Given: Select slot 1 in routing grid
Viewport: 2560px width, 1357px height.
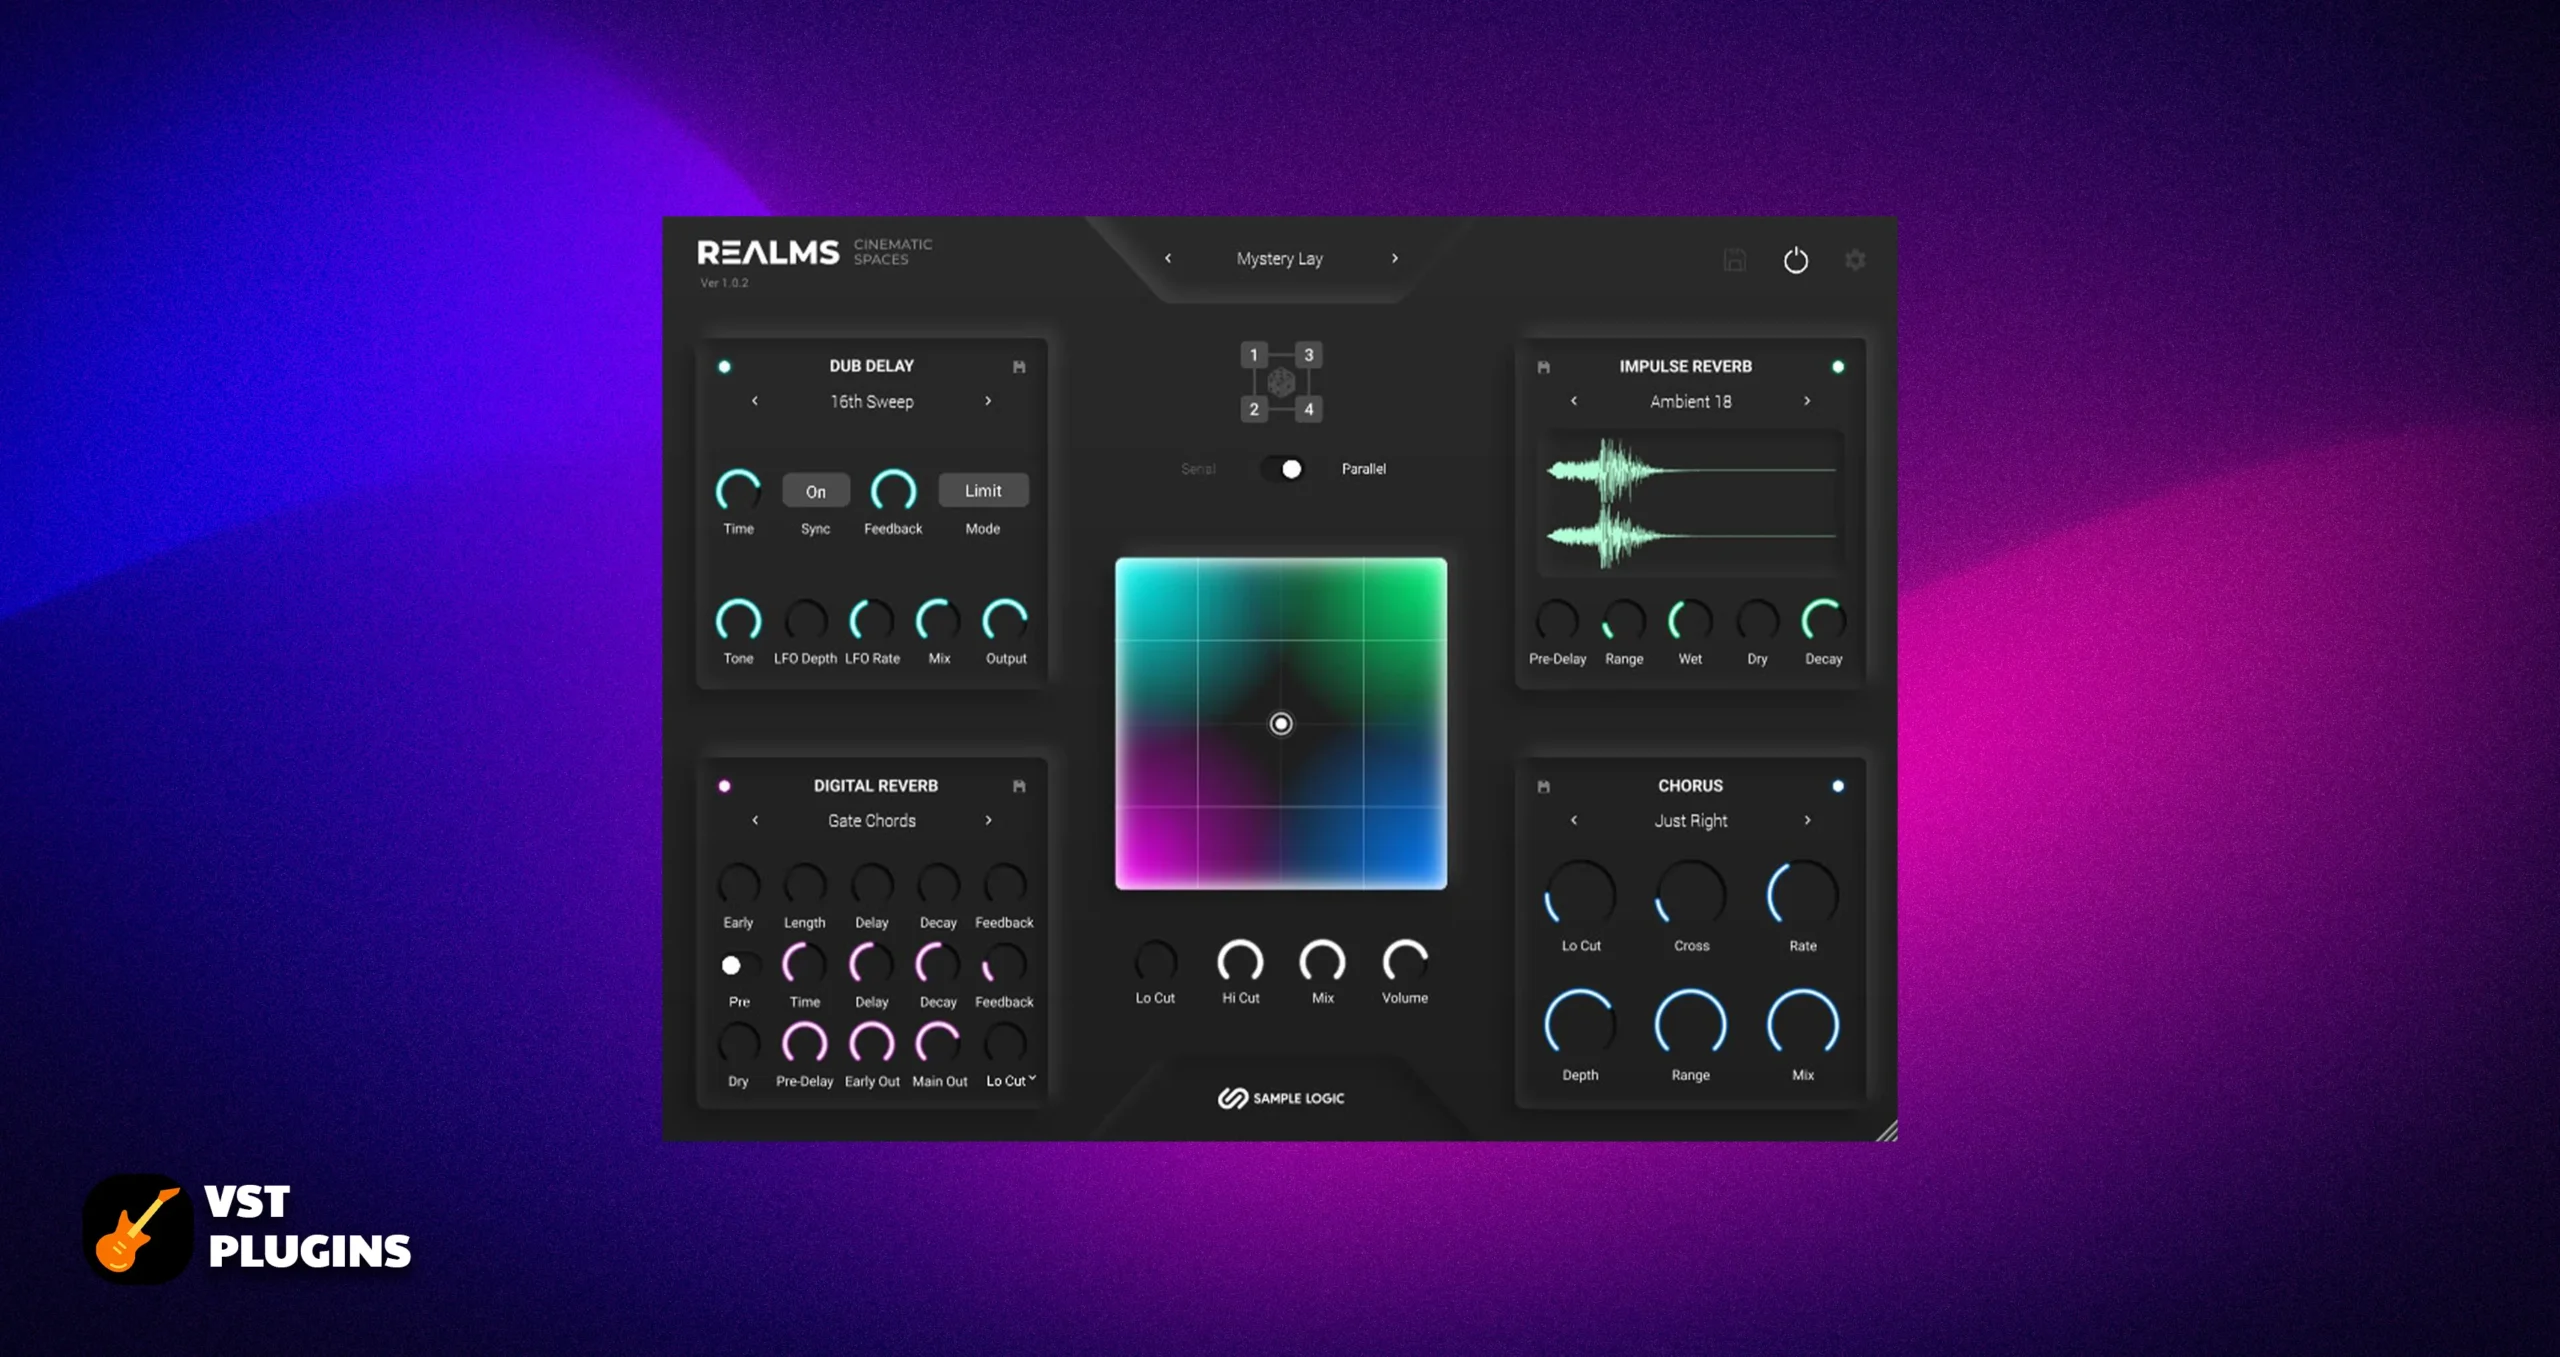Looking at the screenshot, I should pyautogui.click(x=1254, y=355).
